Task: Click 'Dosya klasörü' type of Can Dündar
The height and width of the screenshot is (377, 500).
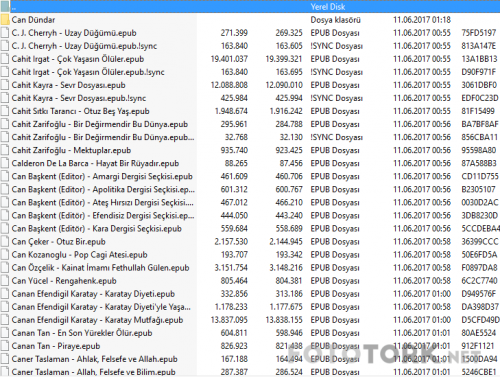Action: click(x=335, y=20)
